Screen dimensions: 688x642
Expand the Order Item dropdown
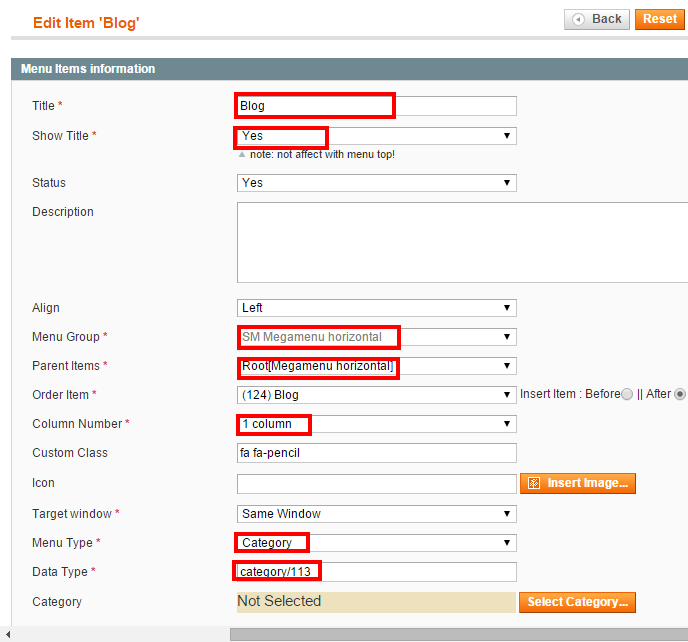(x=376, y=395)
